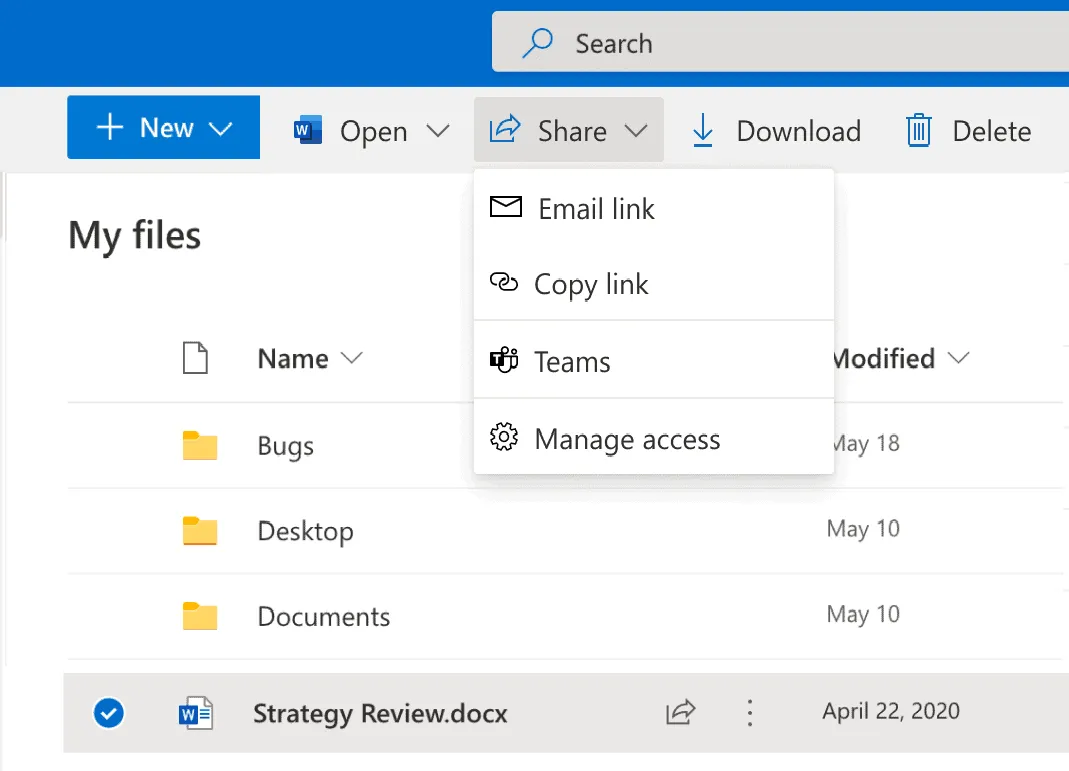Image resolution: width=1069 pixels, height=771 pixels.
Task: Deselect the Strategy Review.docx checkbox
Action: pos(108,712)
